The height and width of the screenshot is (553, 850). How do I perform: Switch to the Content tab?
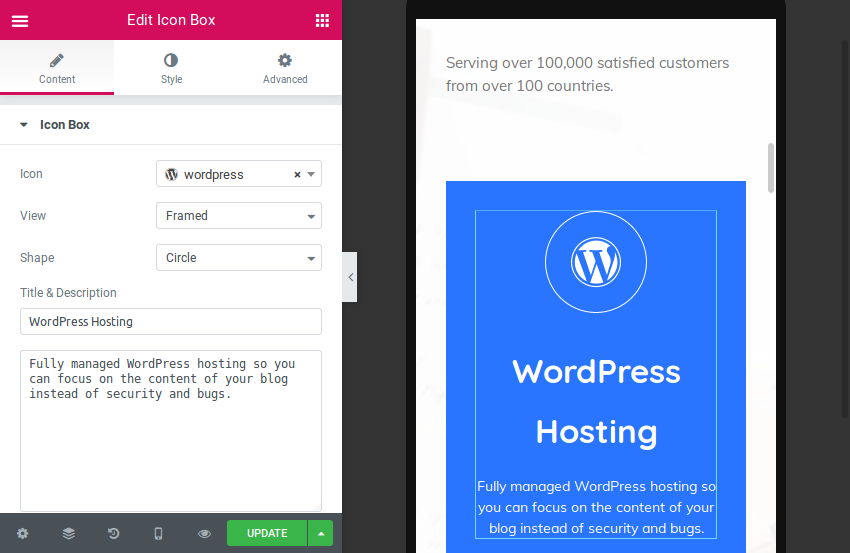click(x=57, y=68)
